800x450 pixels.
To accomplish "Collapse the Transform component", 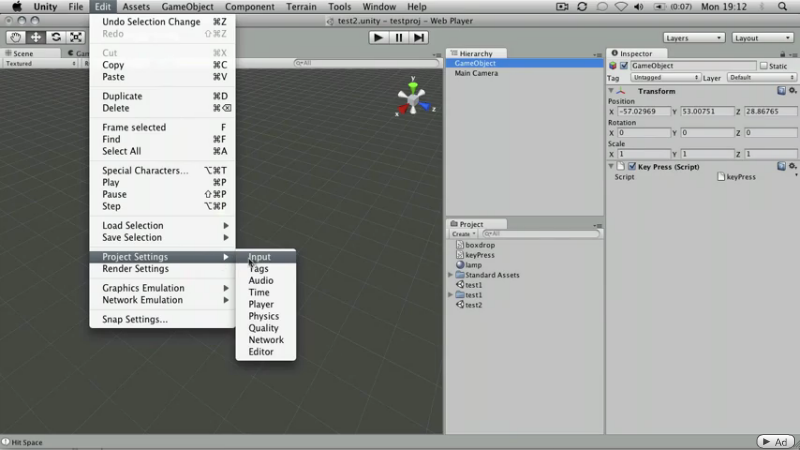I will click(x=611, y=91).
